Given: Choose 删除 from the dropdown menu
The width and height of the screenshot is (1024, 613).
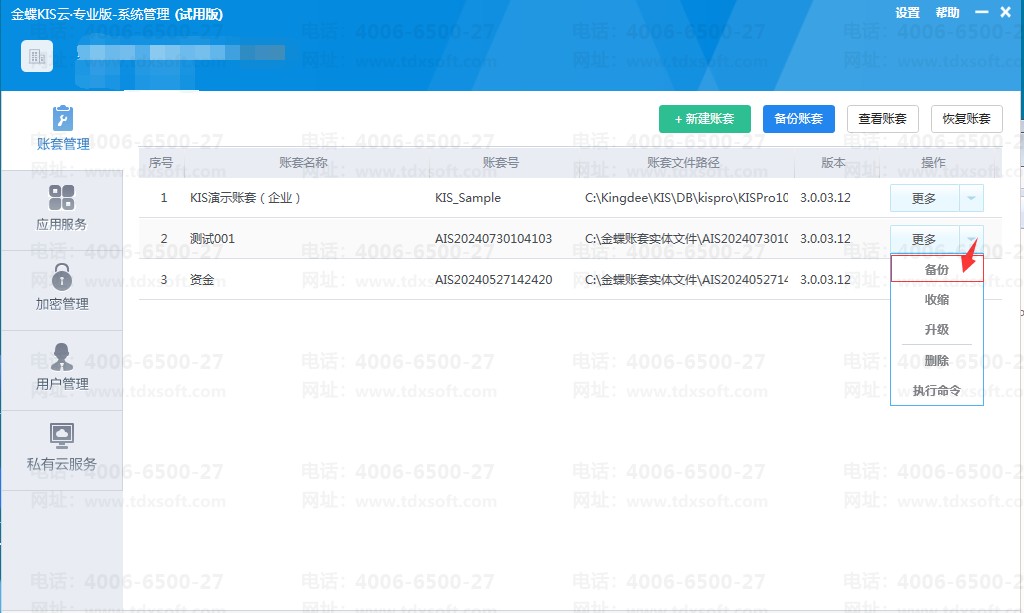Looking at the screenshot, I should tap(936, 360).
